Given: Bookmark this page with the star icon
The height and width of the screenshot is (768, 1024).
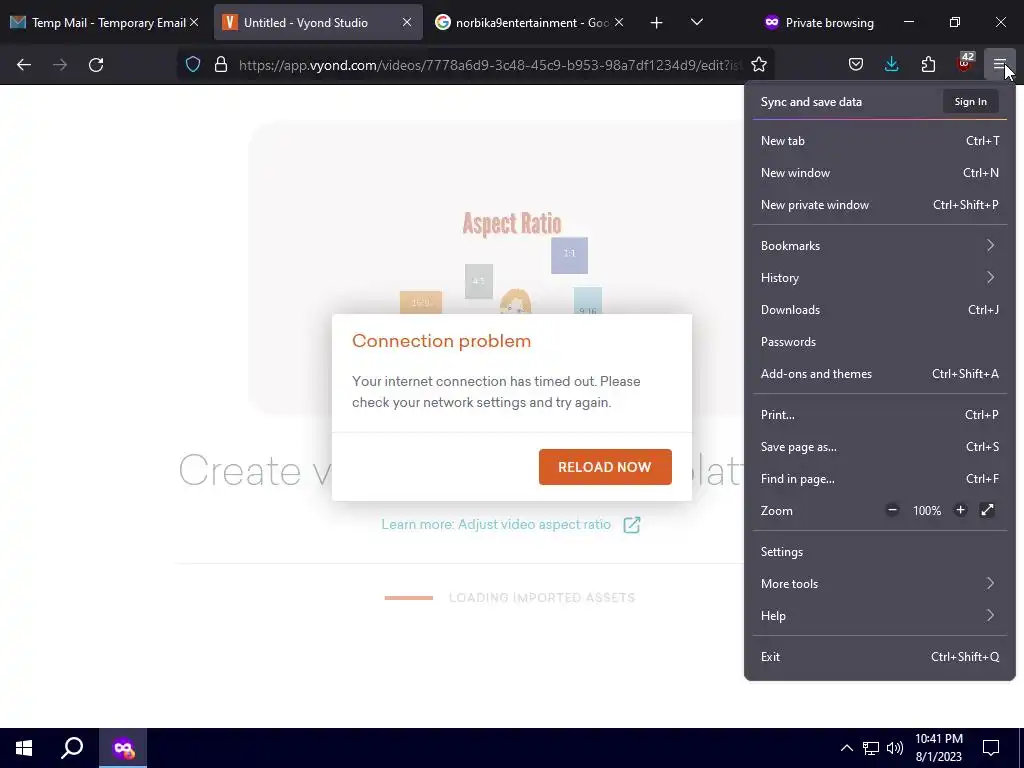Looking at the screenshot, I should point(759,65).
